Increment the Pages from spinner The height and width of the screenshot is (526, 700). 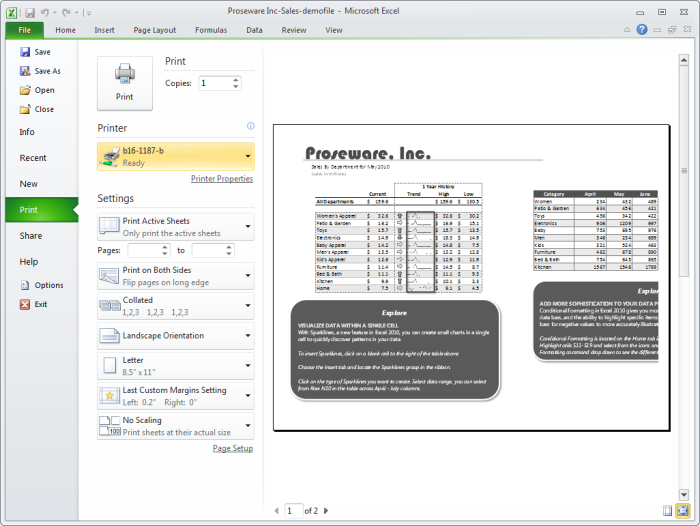click(165, 247)
